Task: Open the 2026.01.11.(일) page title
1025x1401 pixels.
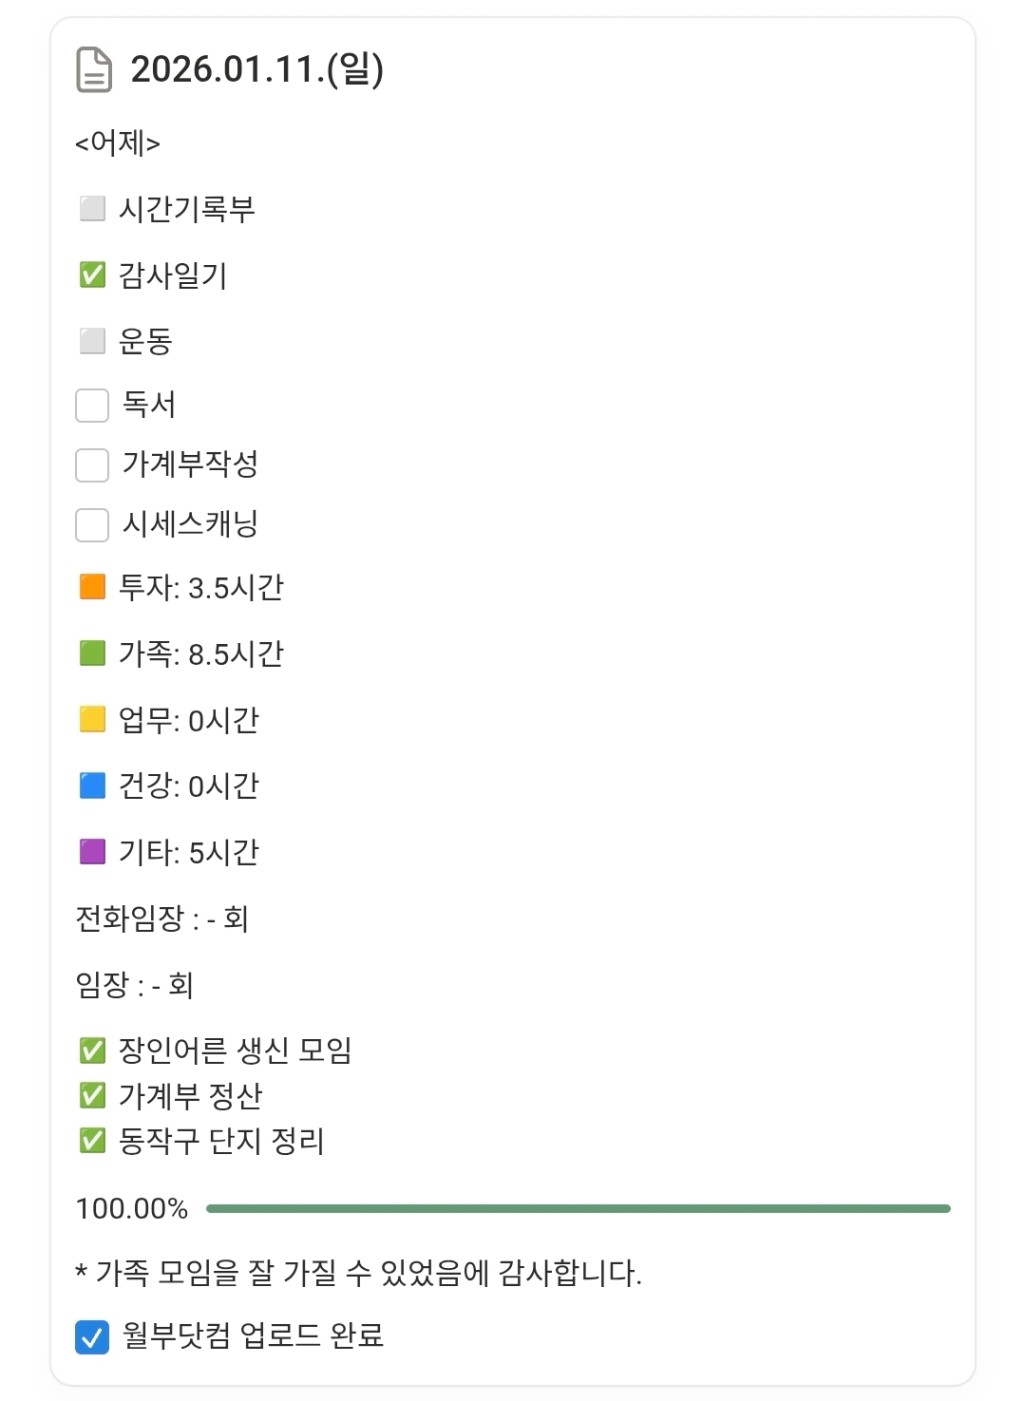Action: pos(257,69)
